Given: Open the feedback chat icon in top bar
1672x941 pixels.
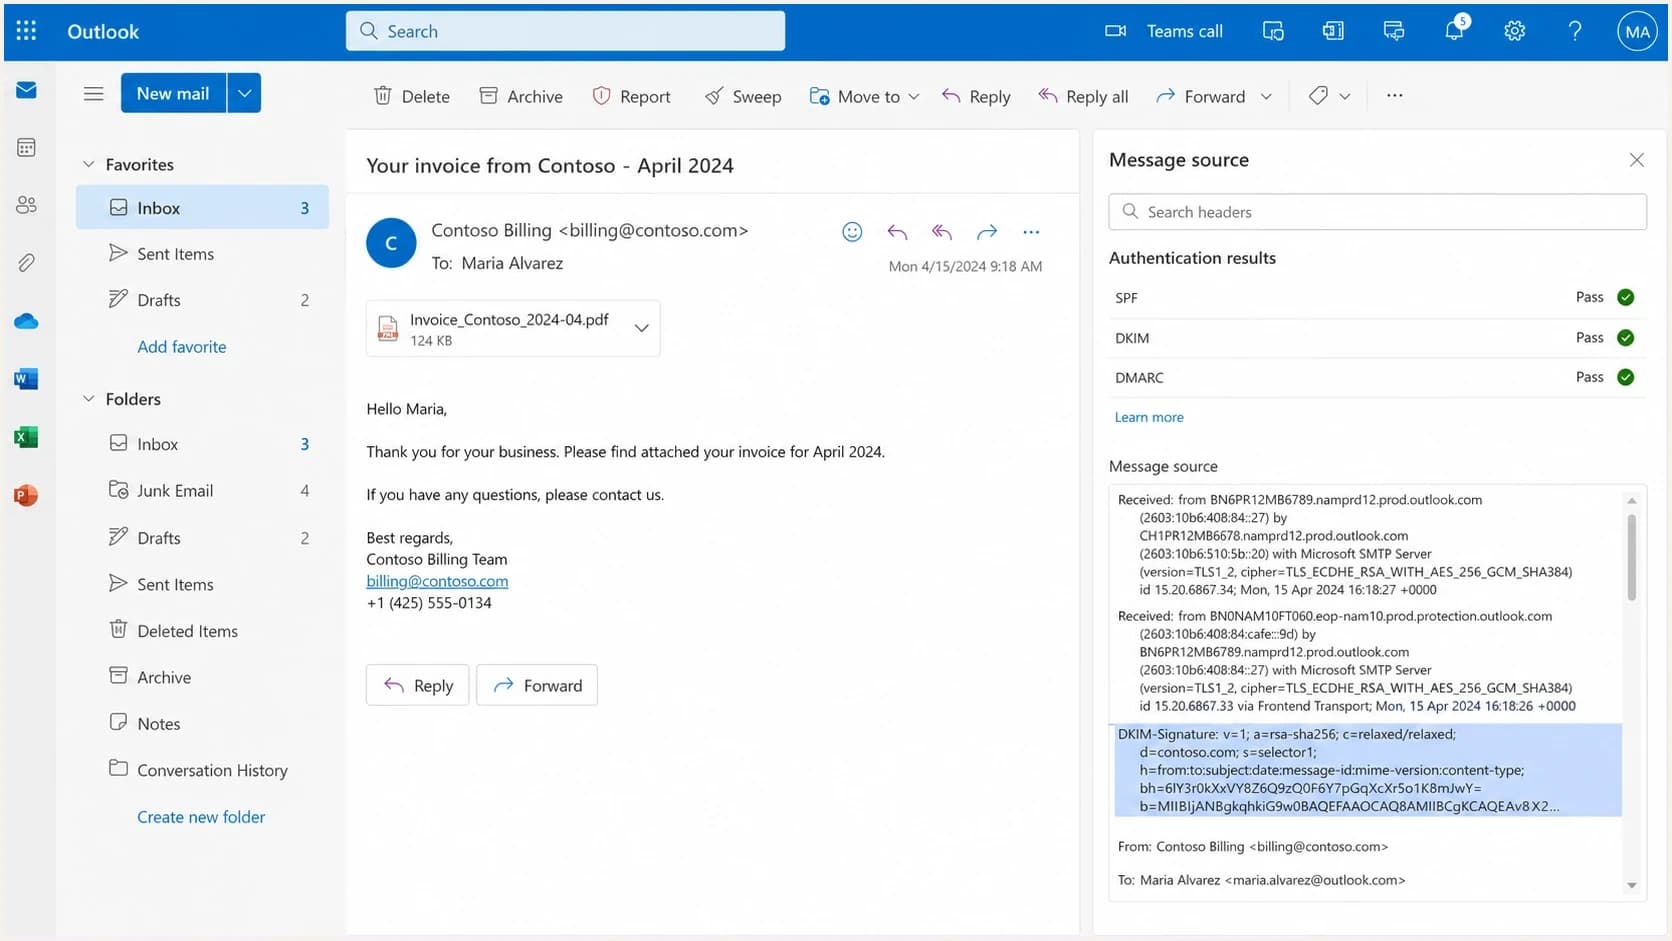Looking at the screenshot, I should tap(1394, 31).
